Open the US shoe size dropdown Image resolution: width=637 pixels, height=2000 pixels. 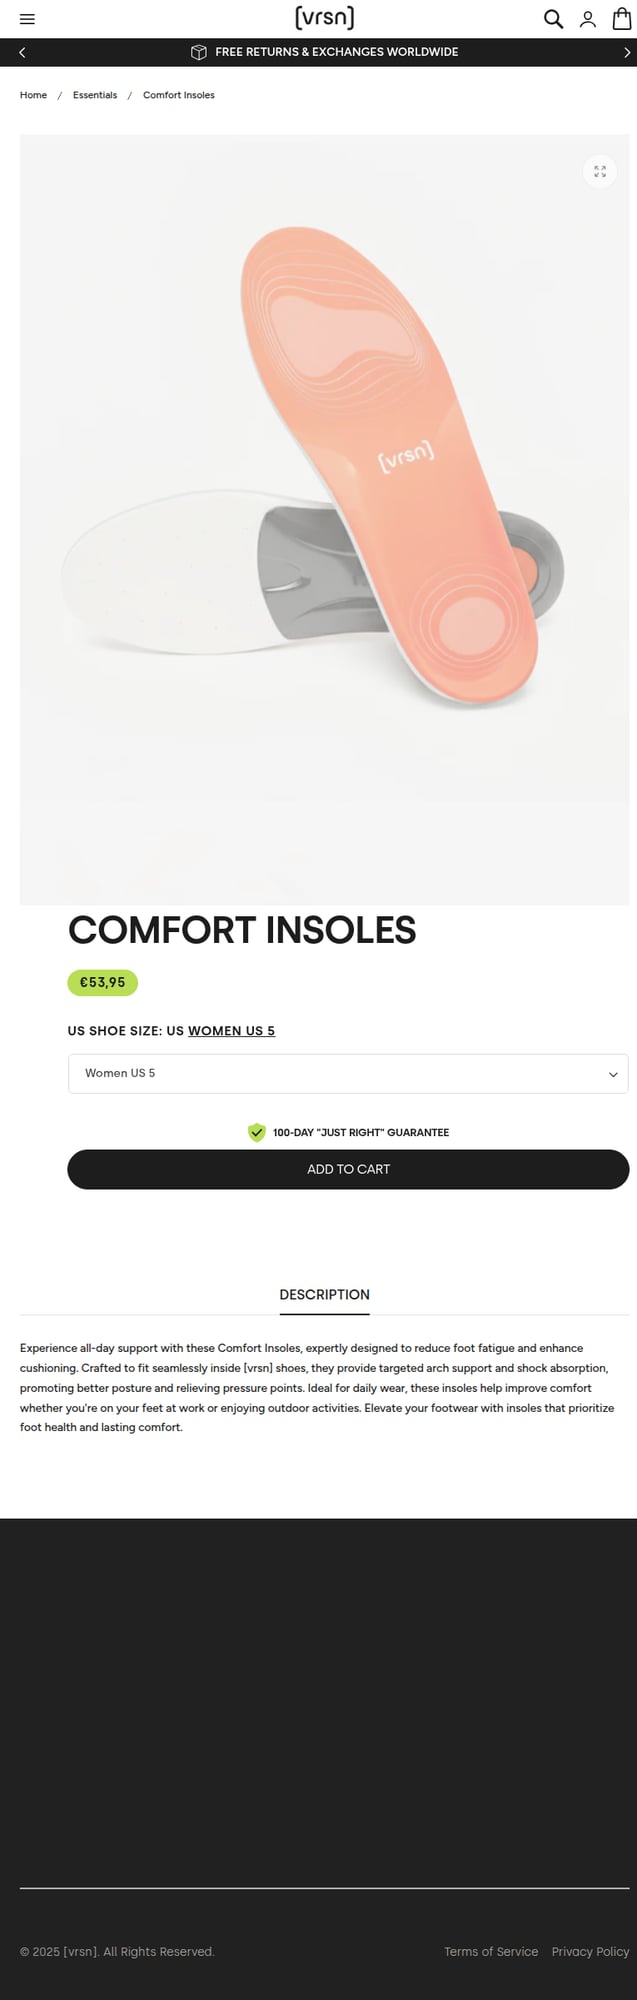point(347,1073)
